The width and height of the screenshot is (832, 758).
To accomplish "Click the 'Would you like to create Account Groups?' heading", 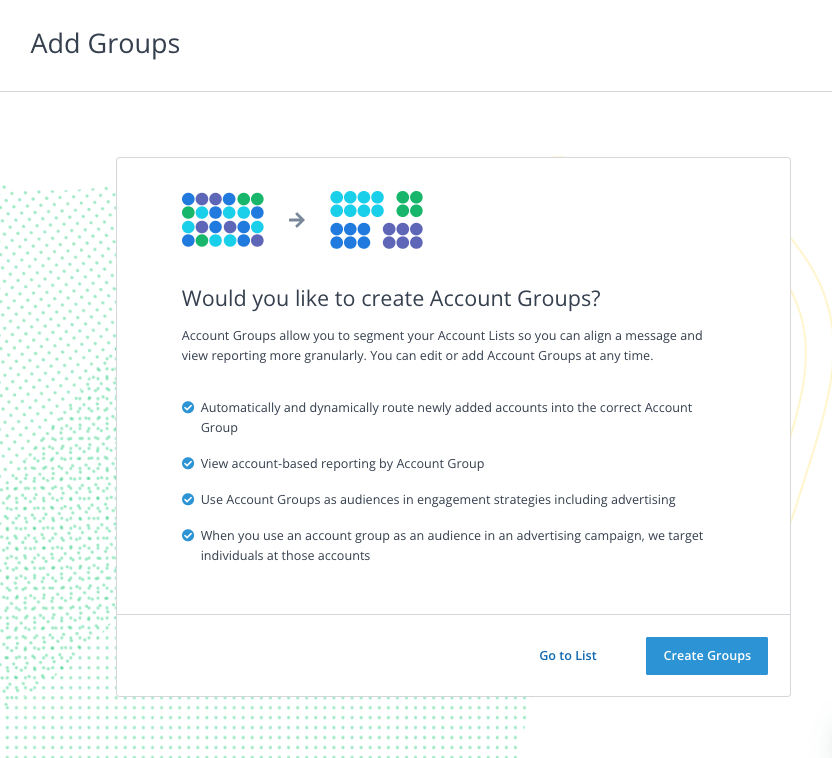I will click(x=391, y=298).
